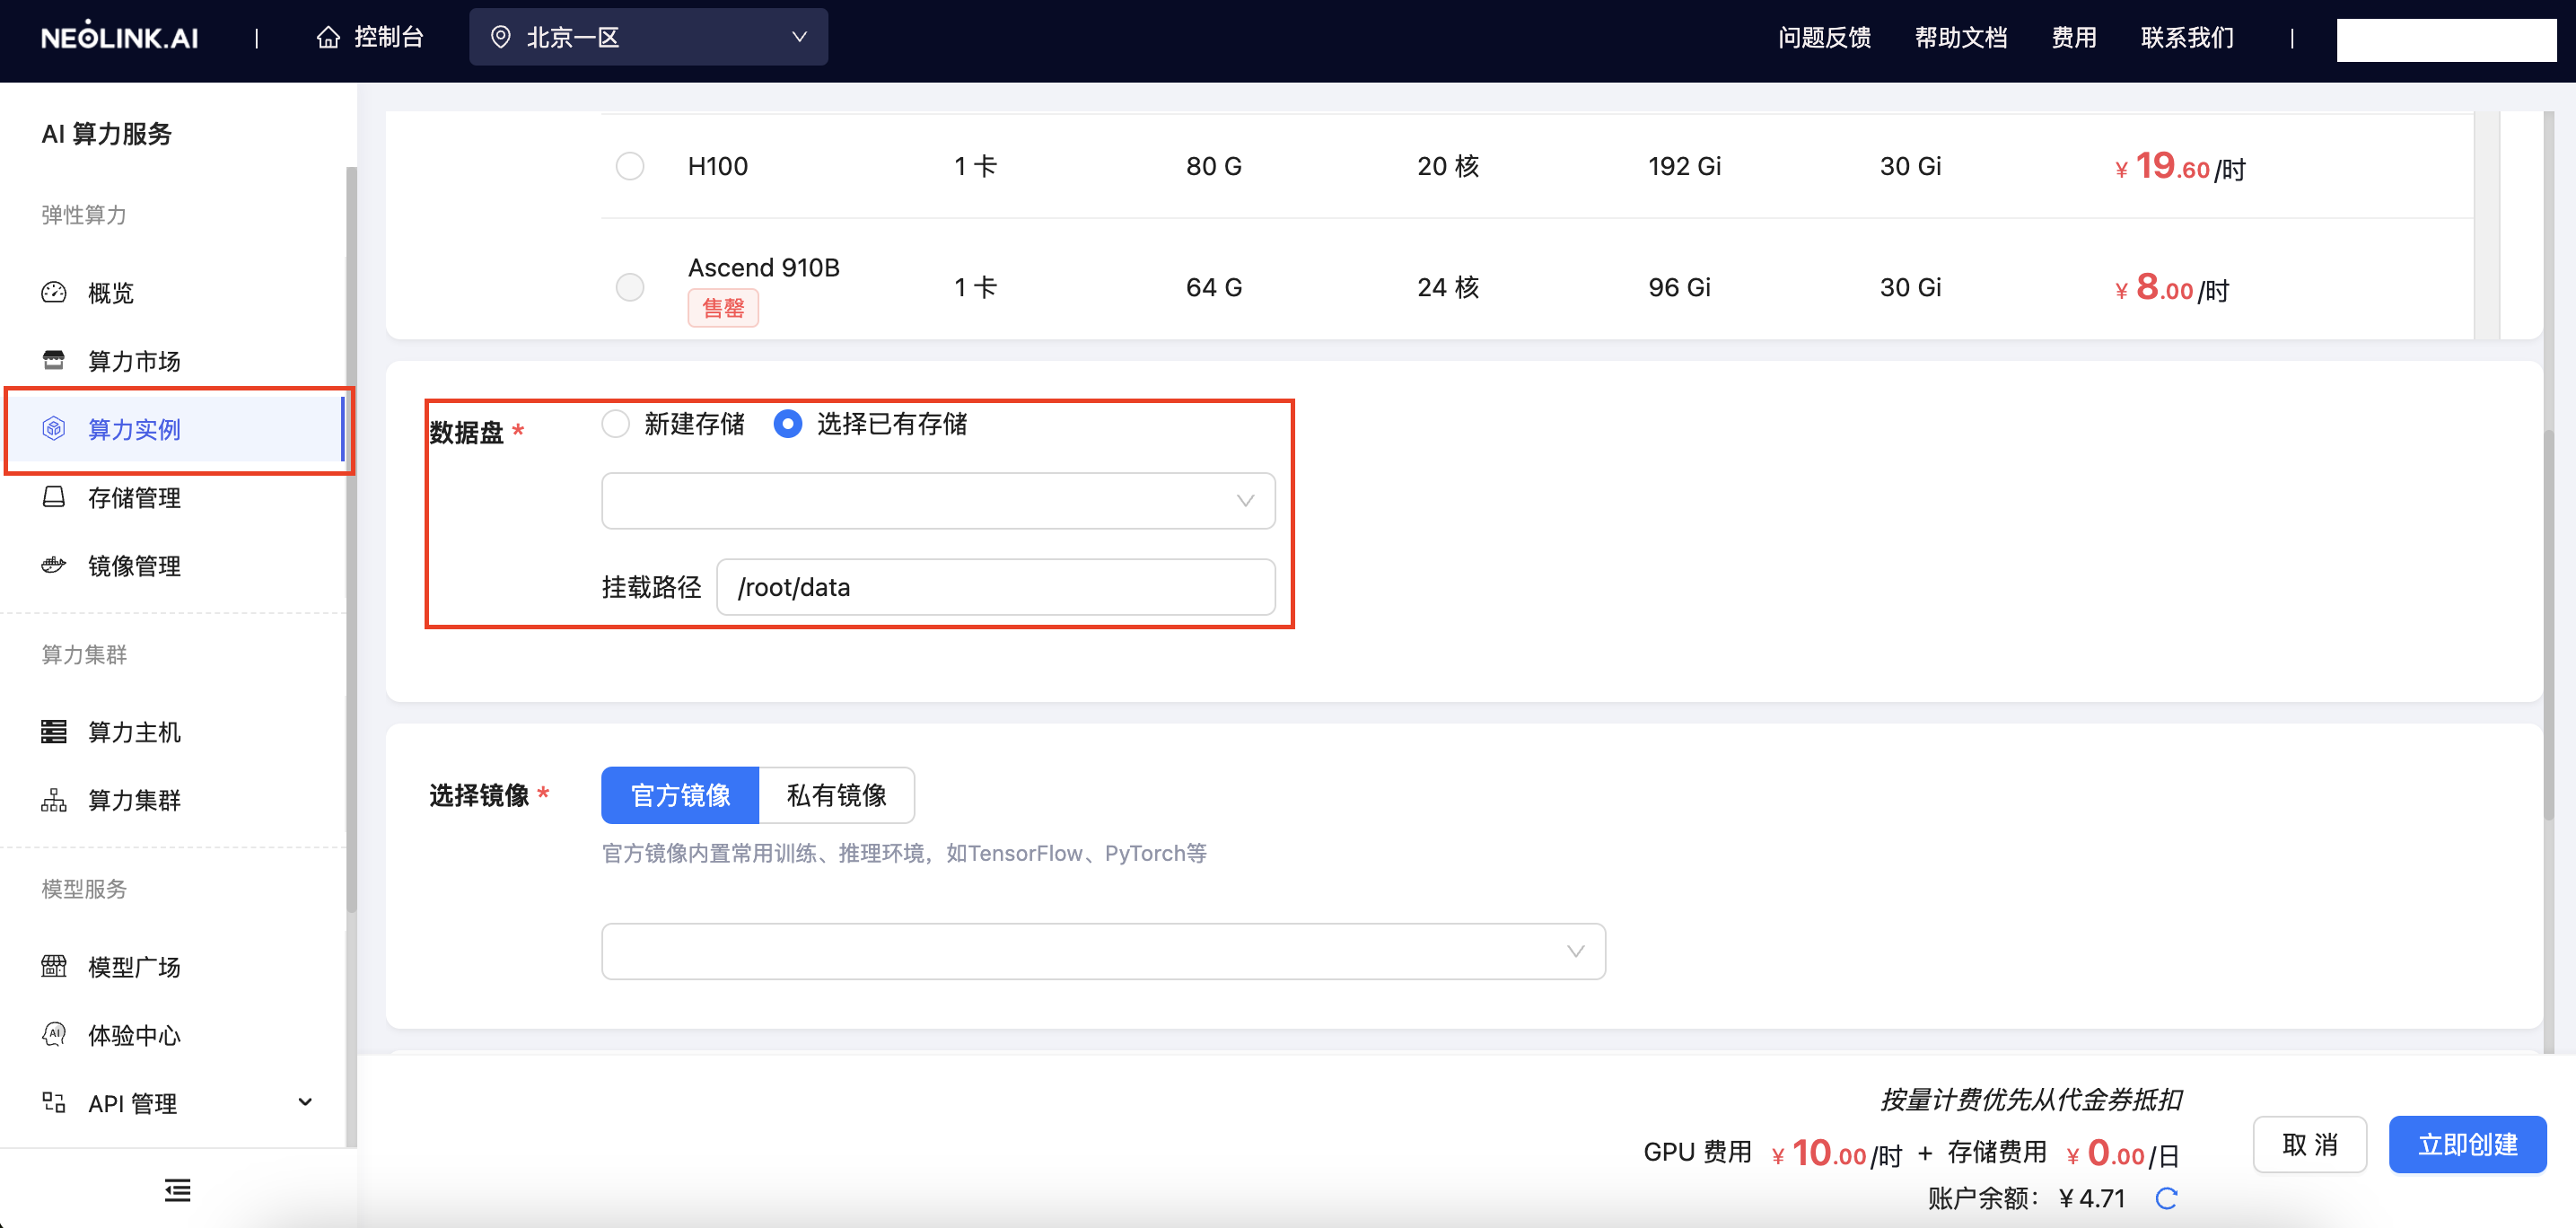Click the 体验中心 AI icon
Image resolution: width=2576 pixels, height=1228 pixels.
pos(54,1034)
